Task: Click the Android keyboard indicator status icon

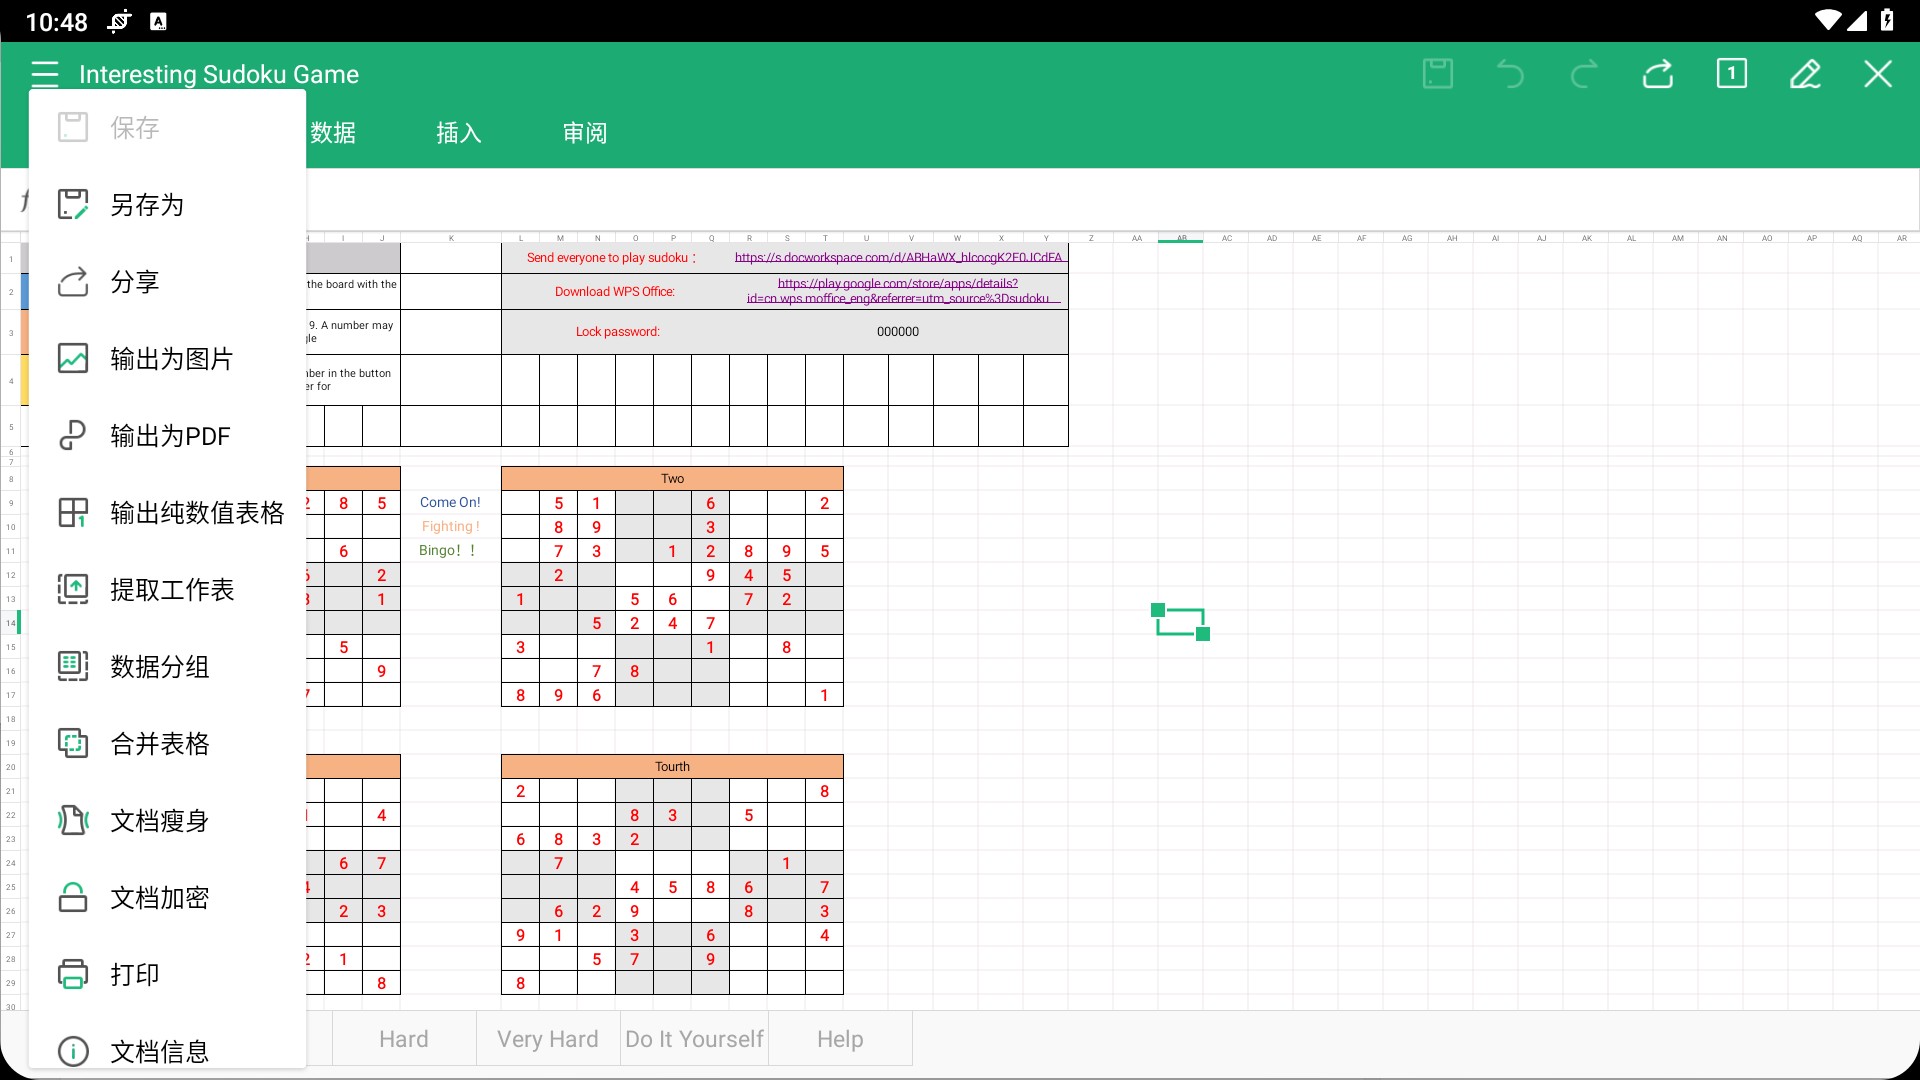Action: tap(158, 21)
